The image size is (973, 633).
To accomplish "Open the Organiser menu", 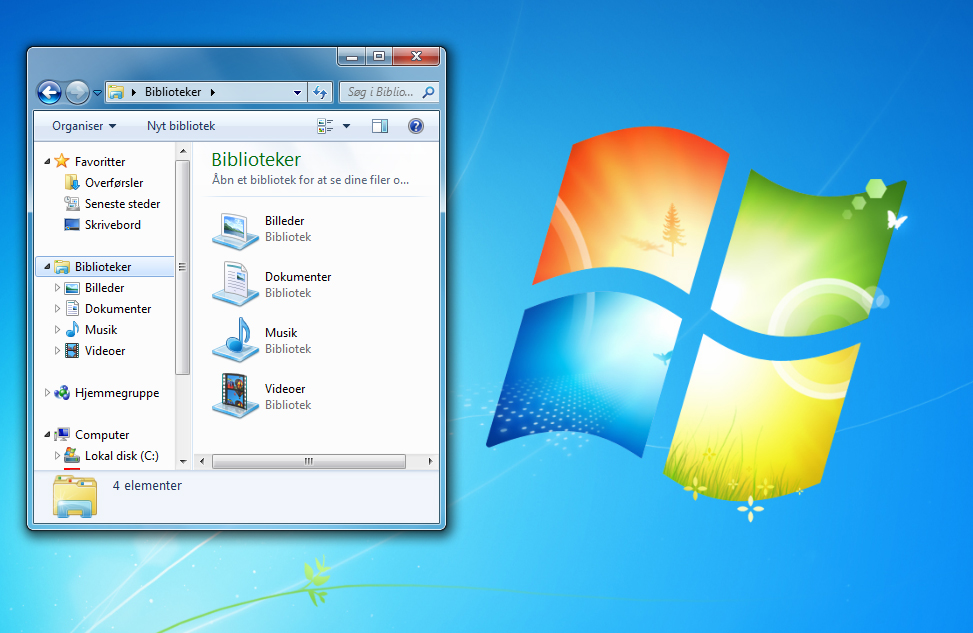I will (x=84, y=126).
